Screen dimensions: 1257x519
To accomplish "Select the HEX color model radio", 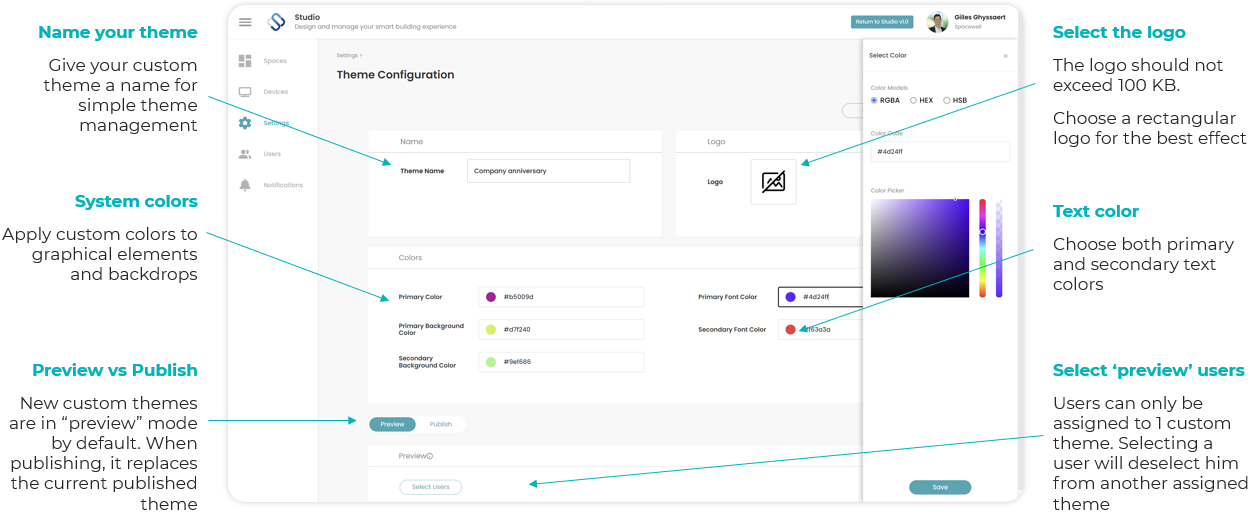I will [913, 100].
